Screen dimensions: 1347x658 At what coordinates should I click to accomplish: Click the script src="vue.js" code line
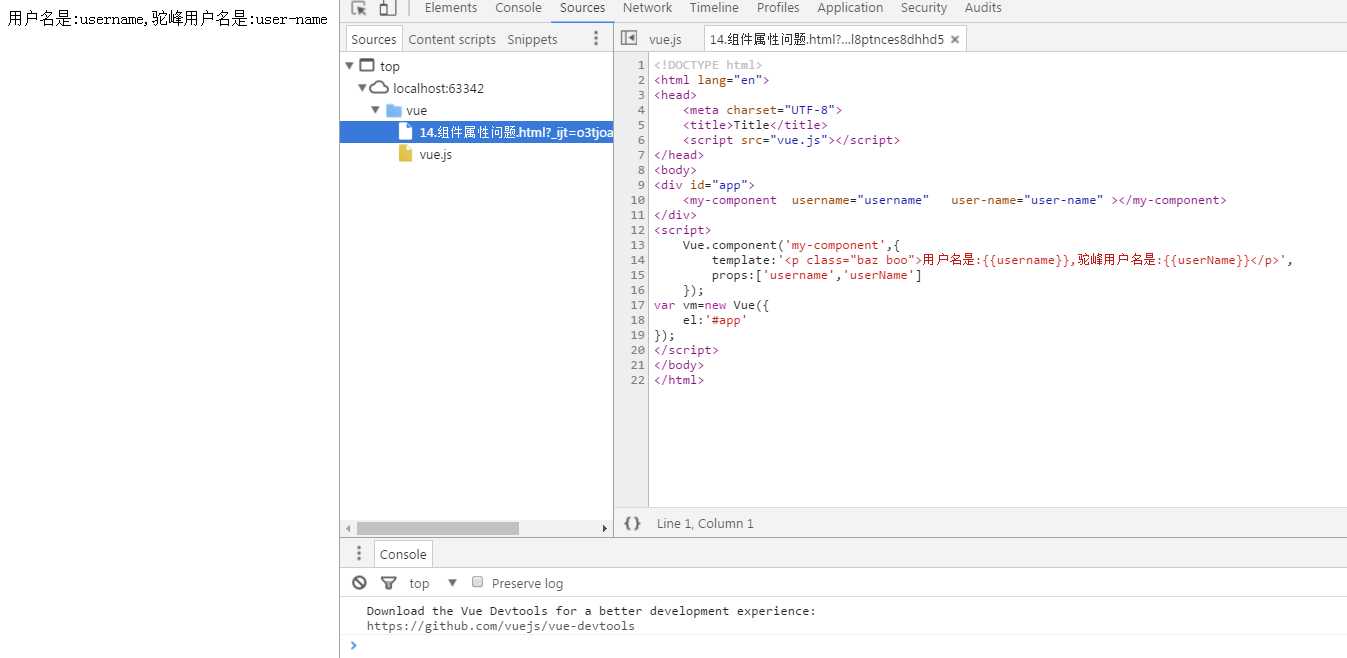tap(791, 140)
